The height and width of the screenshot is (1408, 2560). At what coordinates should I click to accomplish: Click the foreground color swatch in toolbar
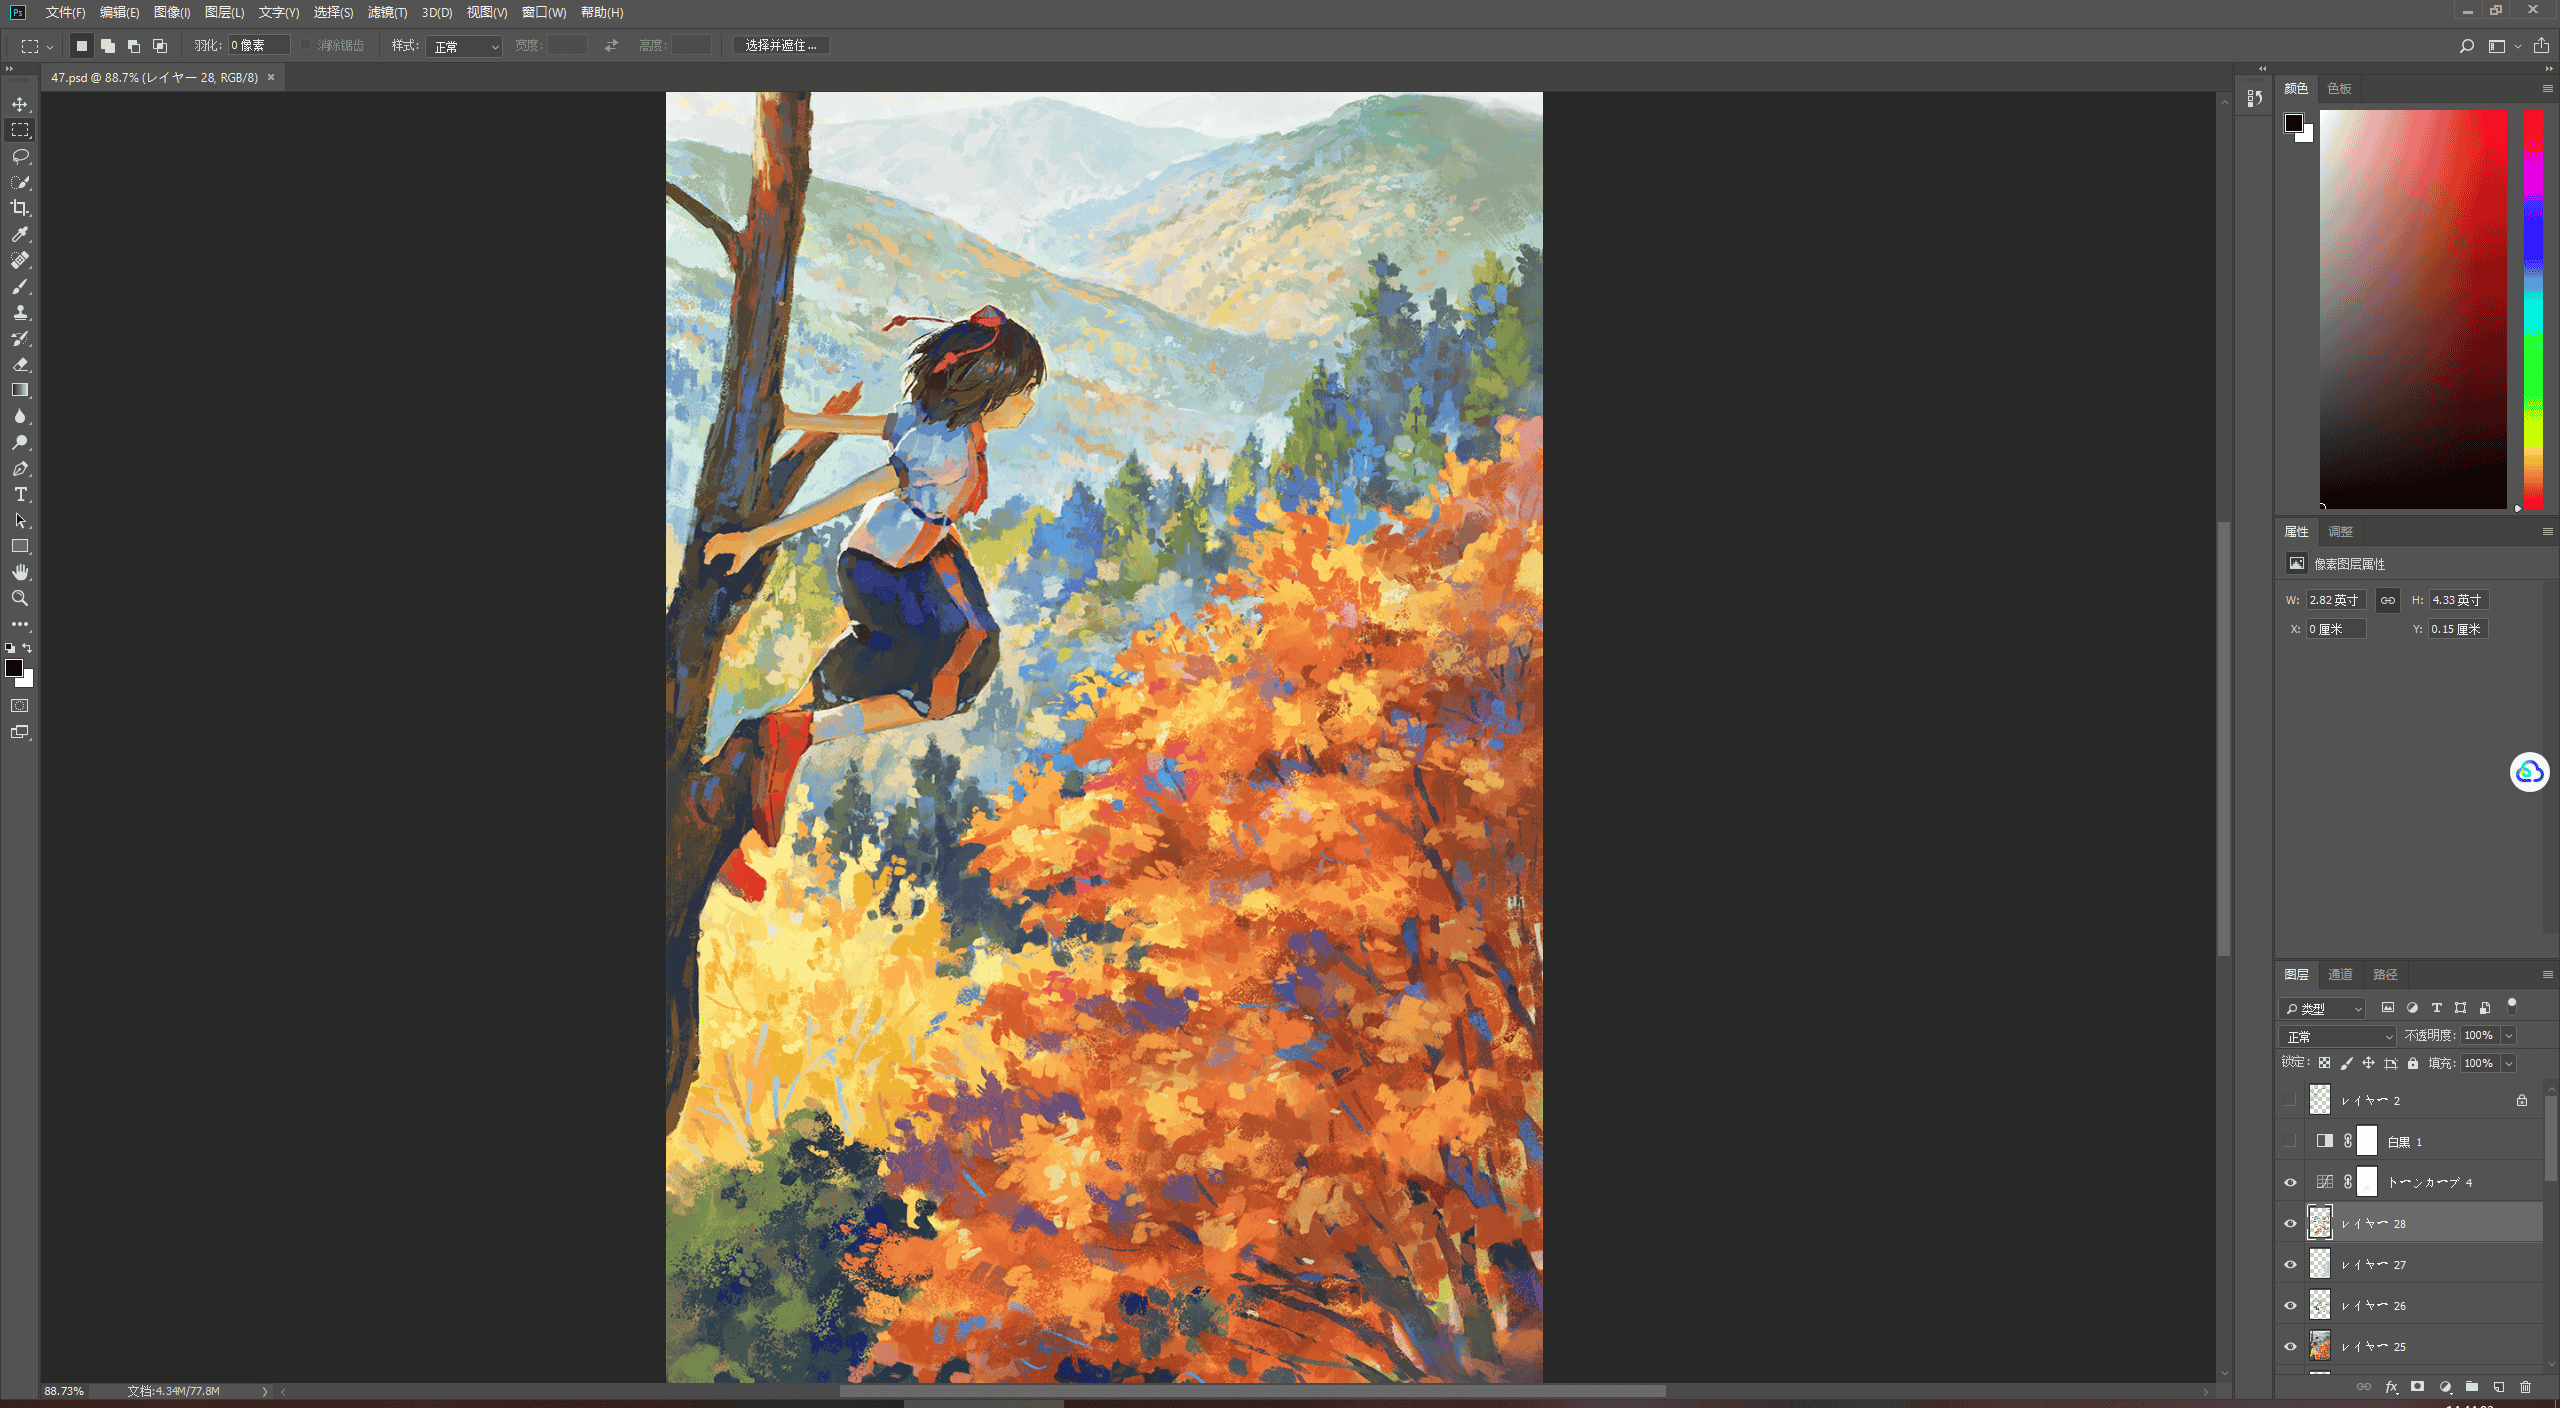coord(14,668)
